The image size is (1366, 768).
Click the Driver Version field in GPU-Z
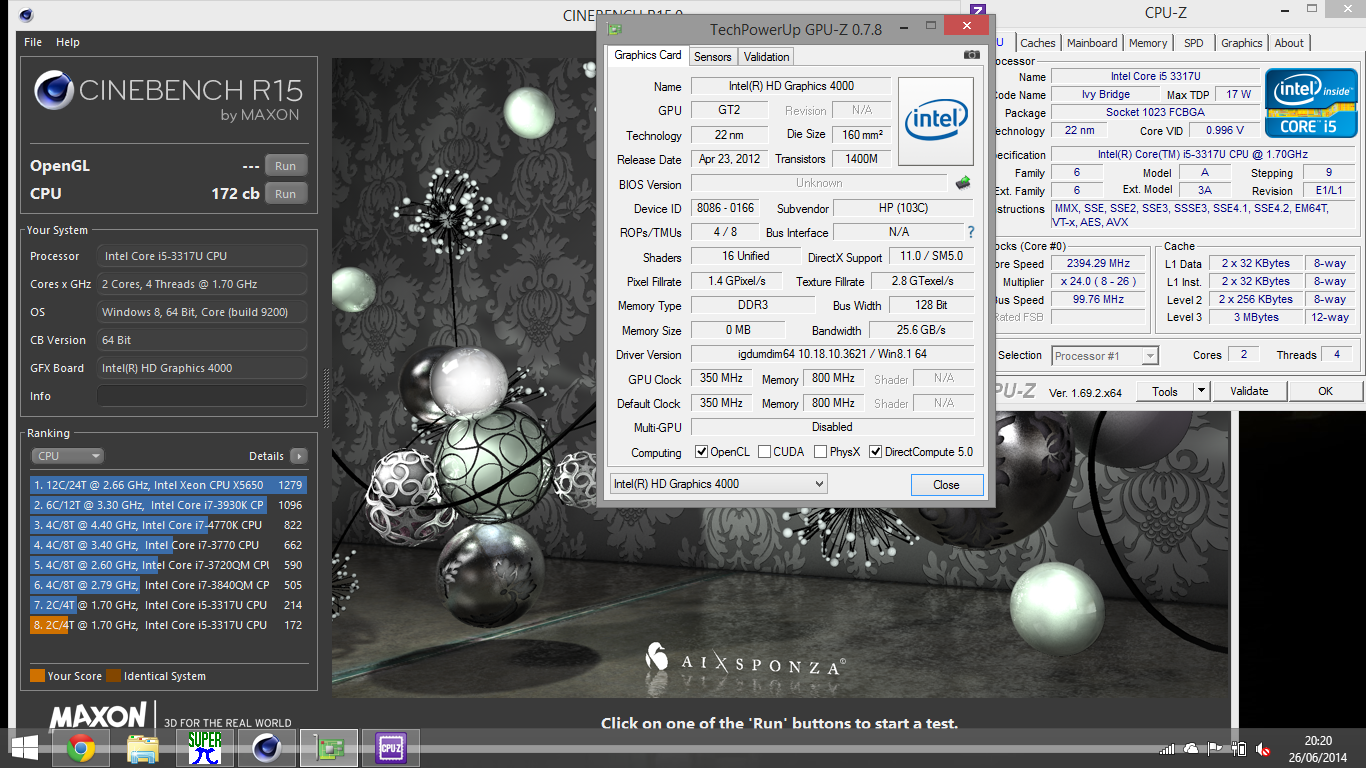pos(832,354)
